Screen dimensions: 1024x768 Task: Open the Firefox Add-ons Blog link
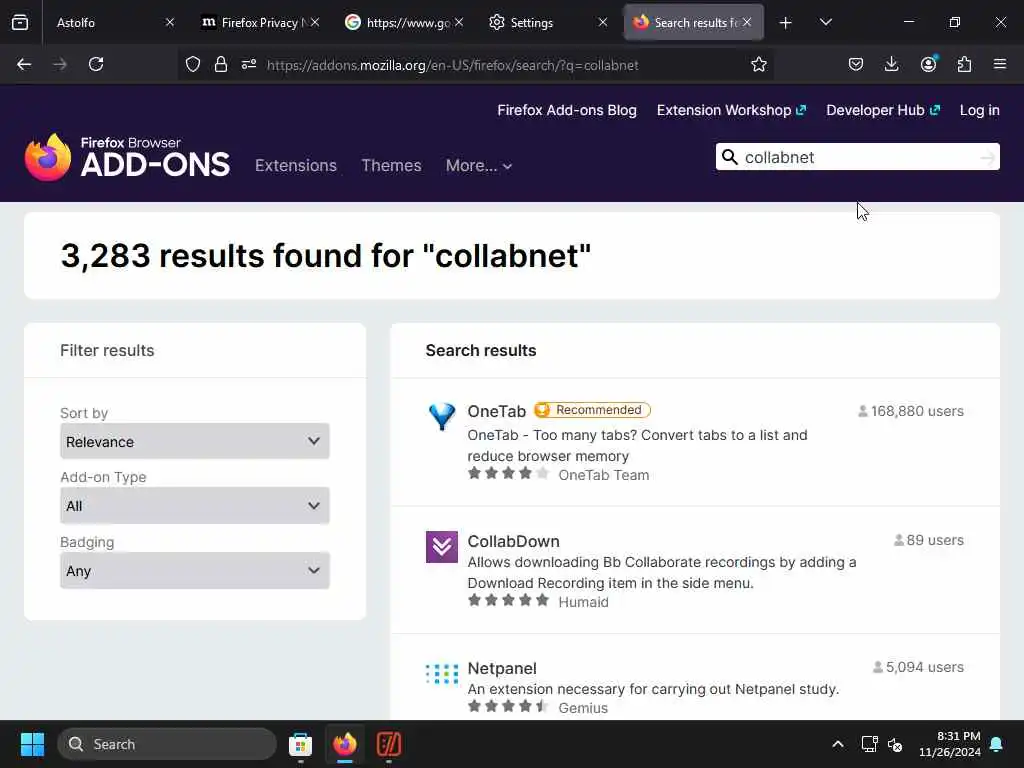click(x=567, y=110)
